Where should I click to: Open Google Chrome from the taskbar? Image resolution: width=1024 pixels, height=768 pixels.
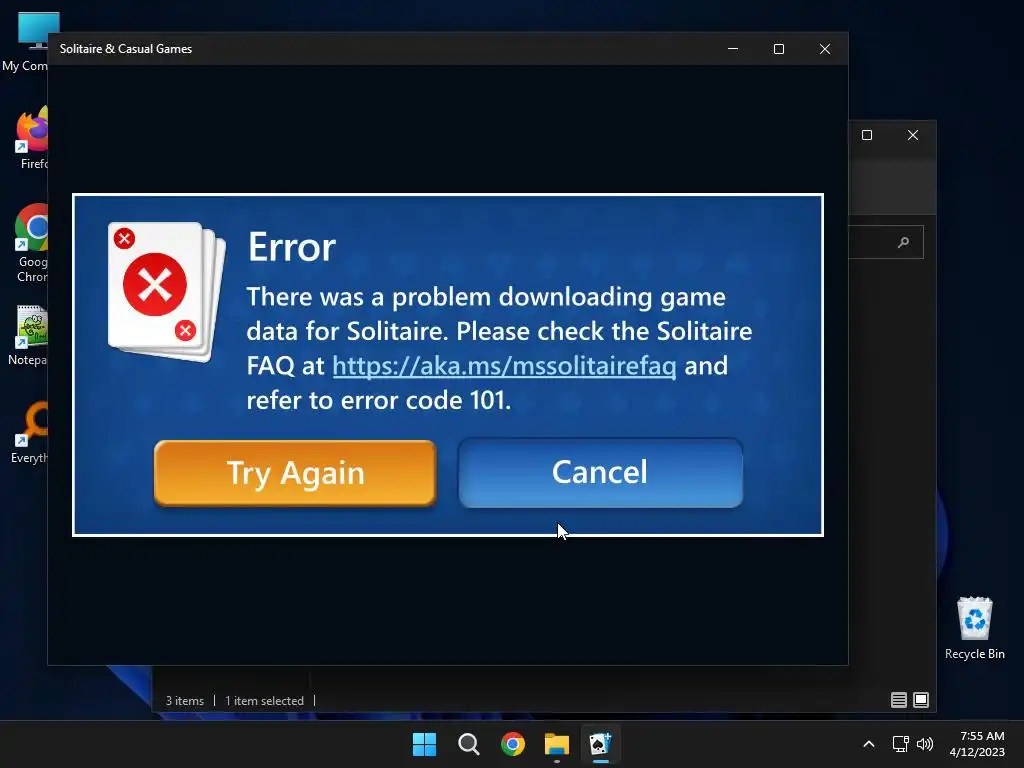click(513, 744)
